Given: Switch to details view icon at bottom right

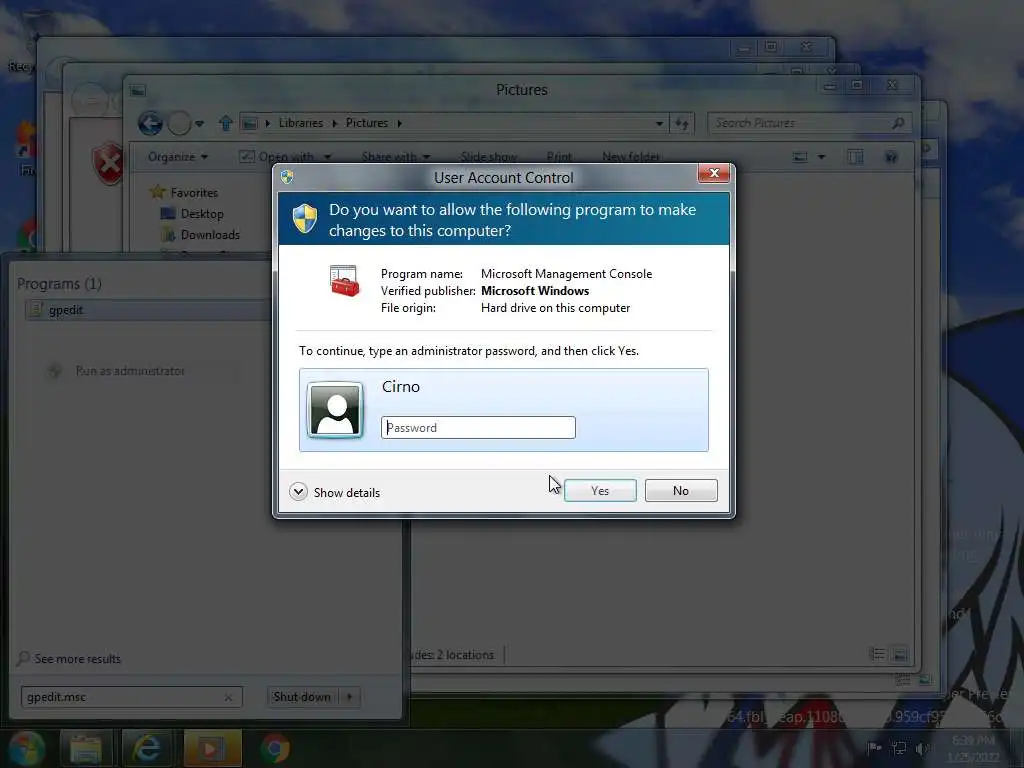Looking at the screenshot, I should tap(877, 654).
